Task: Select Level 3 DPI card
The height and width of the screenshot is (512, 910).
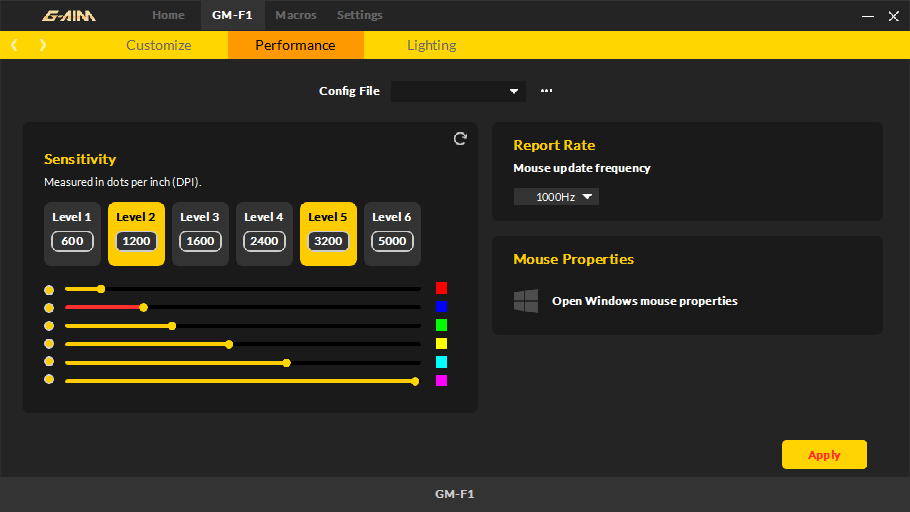Action: (x=200, y=234)
